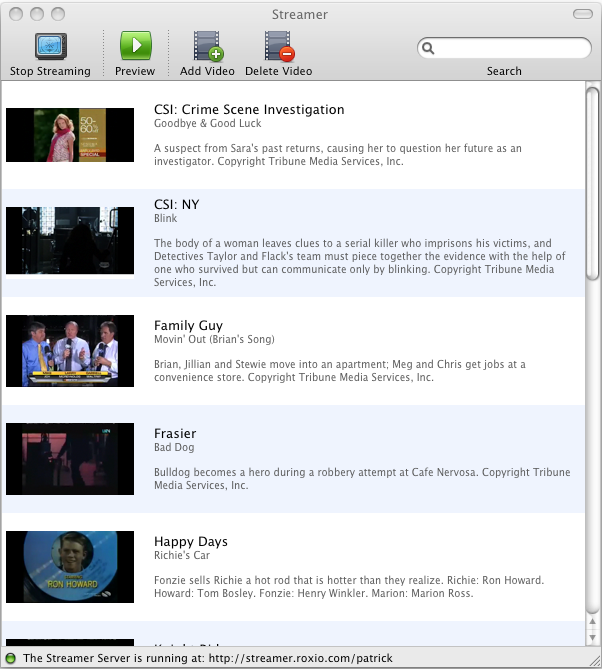The image size is (602, 669).
Task: Click the 'Search' label under the field
Action: [x=504, y=71]
